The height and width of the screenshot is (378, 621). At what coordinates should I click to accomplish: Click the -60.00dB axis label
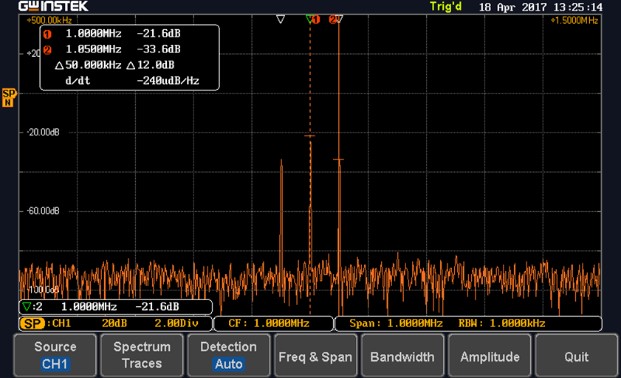43,211
